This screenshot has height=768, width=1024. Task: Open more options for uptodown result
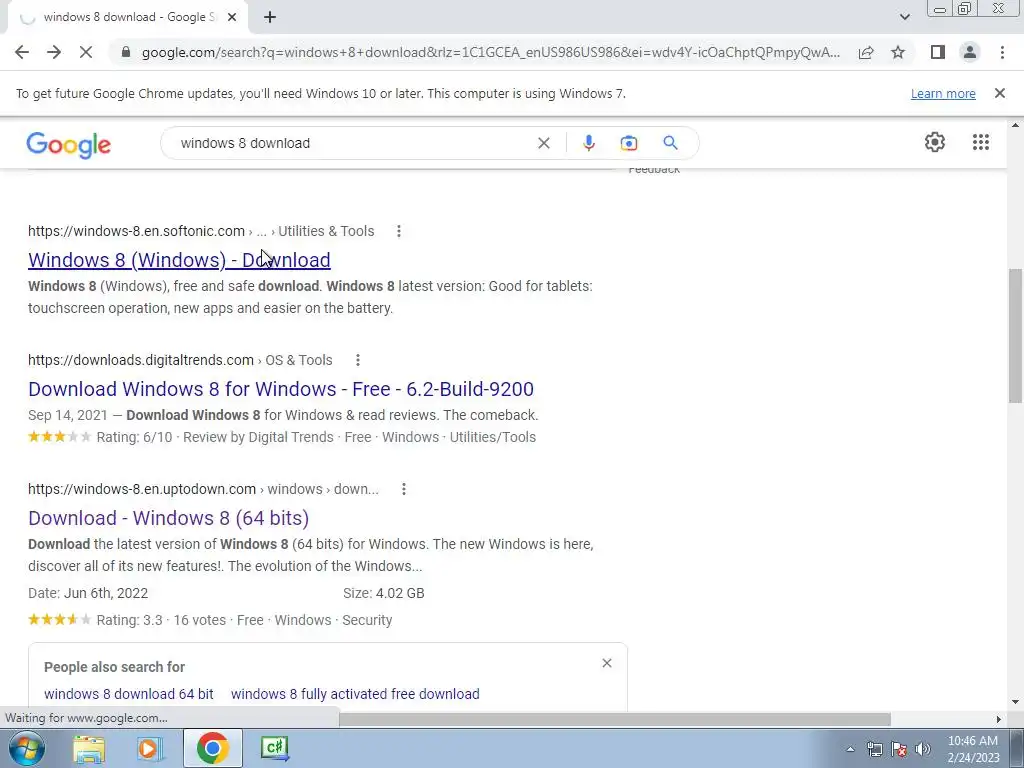pos(404,489)
